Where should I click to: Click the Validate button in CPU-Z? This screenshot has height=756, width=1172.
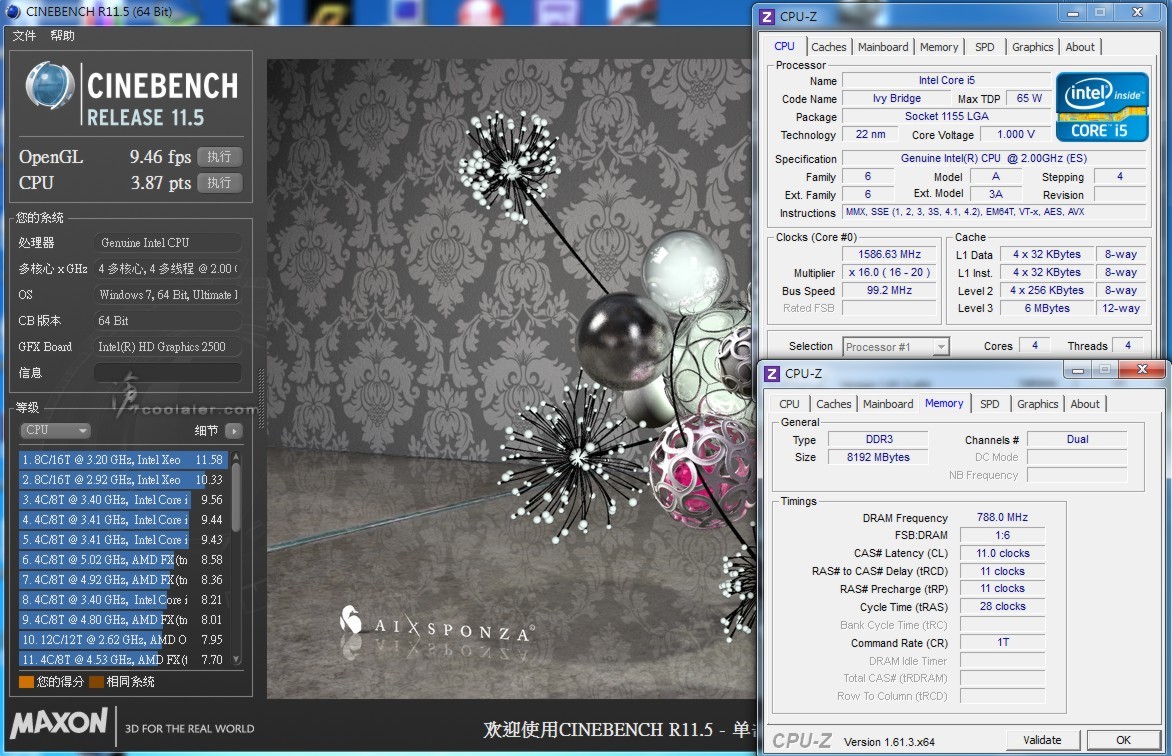(1042, 740)
